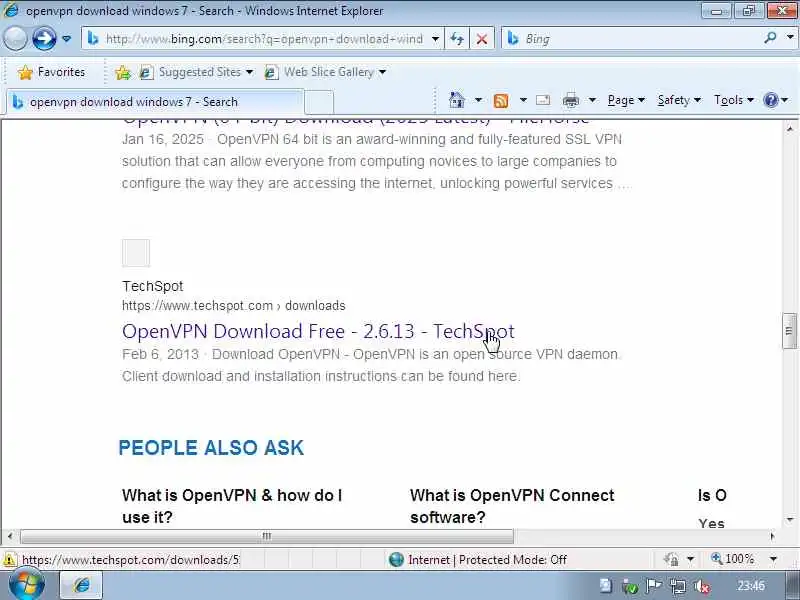Open the recent pages dropdown beside Forward

click(66, 39)
